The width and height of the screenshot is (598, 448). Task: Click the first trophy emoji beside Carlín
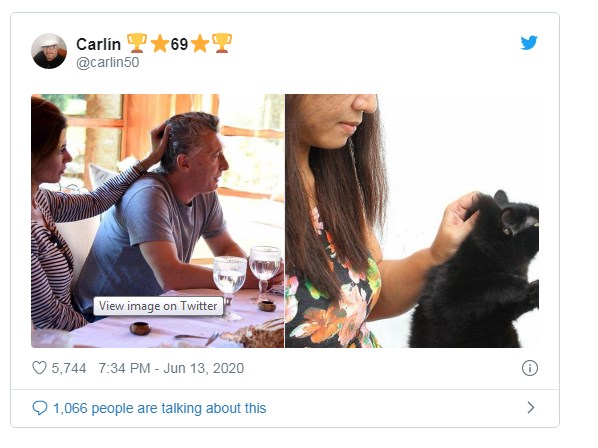coord(137,43)
